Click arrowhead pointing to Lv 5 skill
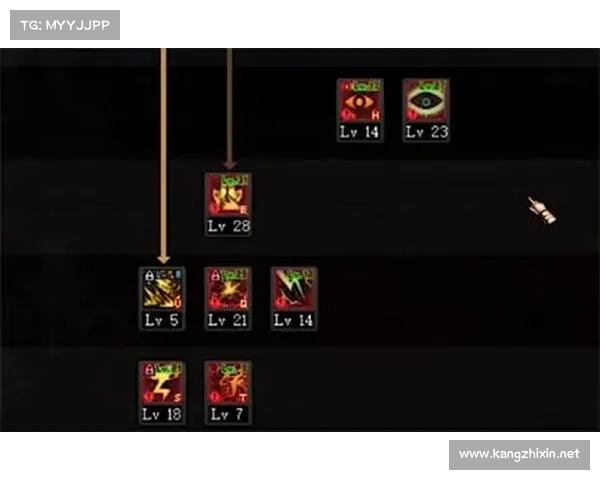 [163, 259]
